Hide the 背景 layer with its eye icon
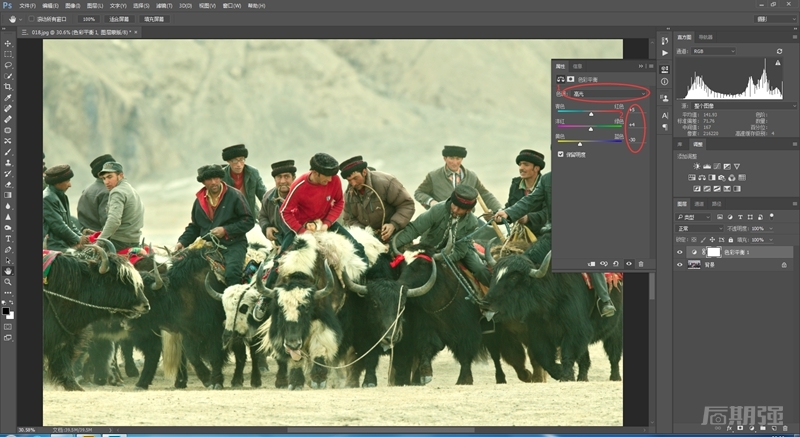Image resolution: width=800 pixels, height=437 pixels. click(x=680, y=264)
